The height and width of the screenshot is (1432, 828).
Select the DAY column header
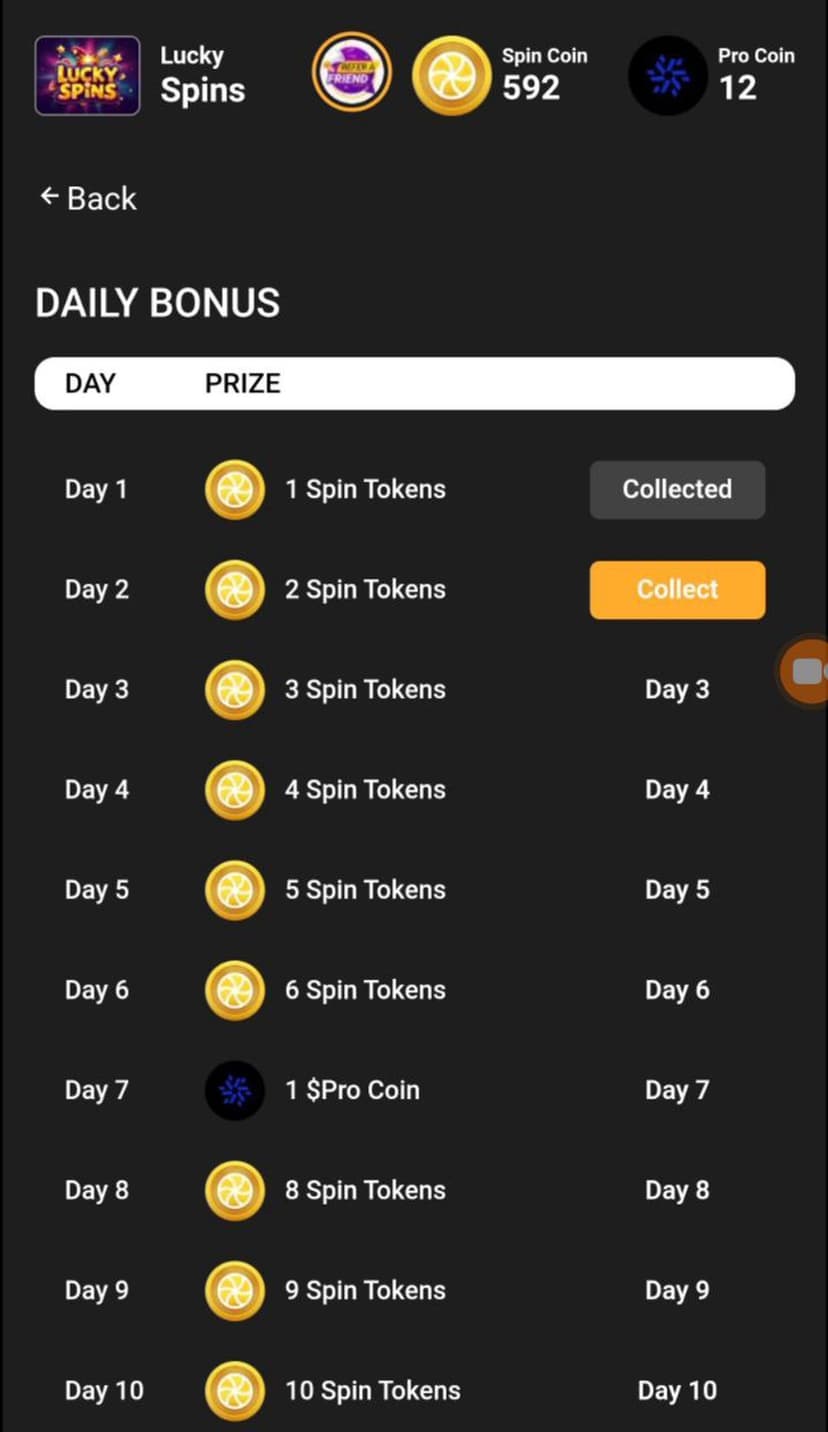tap(90, 384)
